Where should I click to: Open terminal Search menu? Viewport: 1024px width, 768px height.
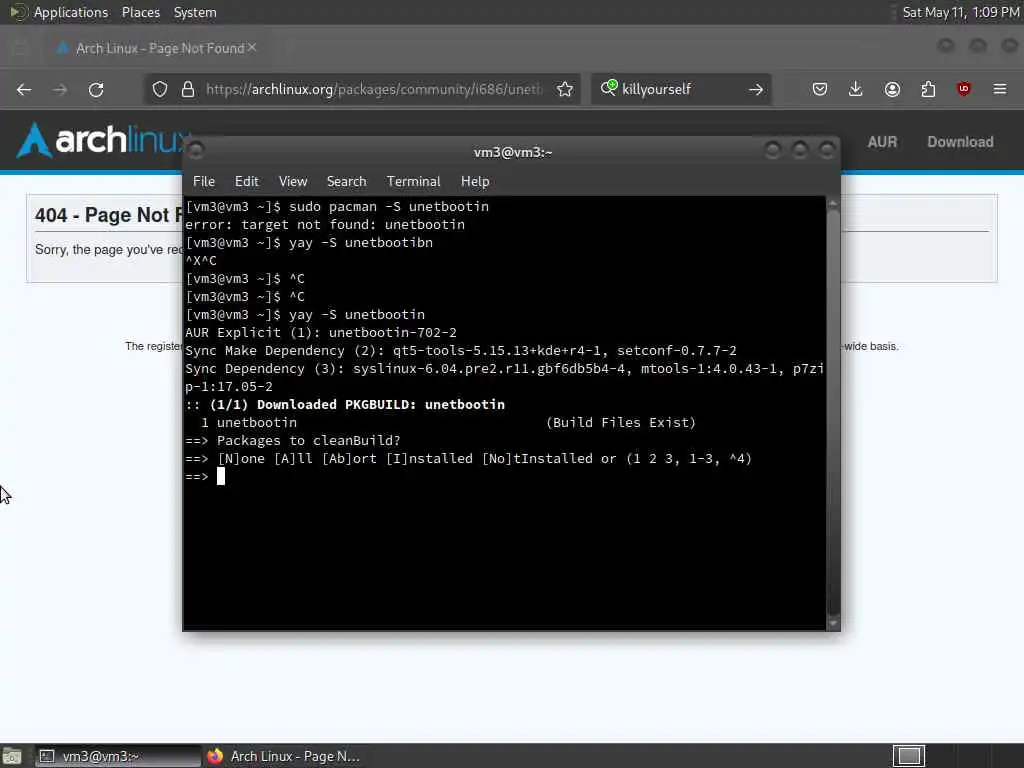click(x=346, y=182)
